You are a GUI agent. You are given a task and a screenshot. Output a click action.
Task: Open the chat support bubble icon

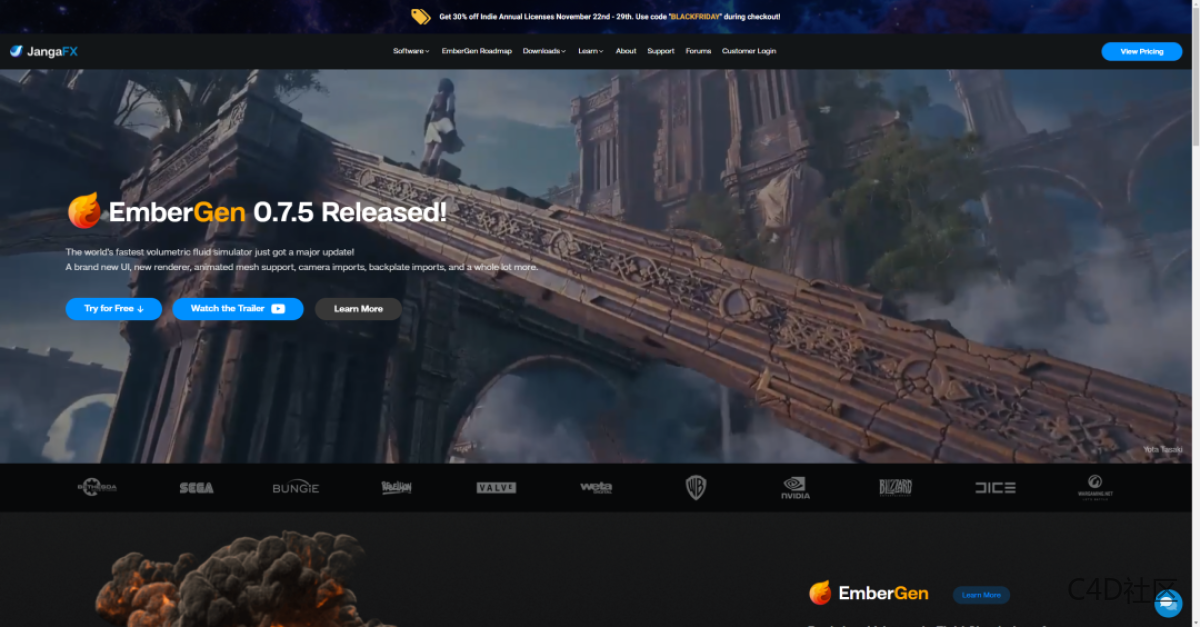click(1167, 602)
